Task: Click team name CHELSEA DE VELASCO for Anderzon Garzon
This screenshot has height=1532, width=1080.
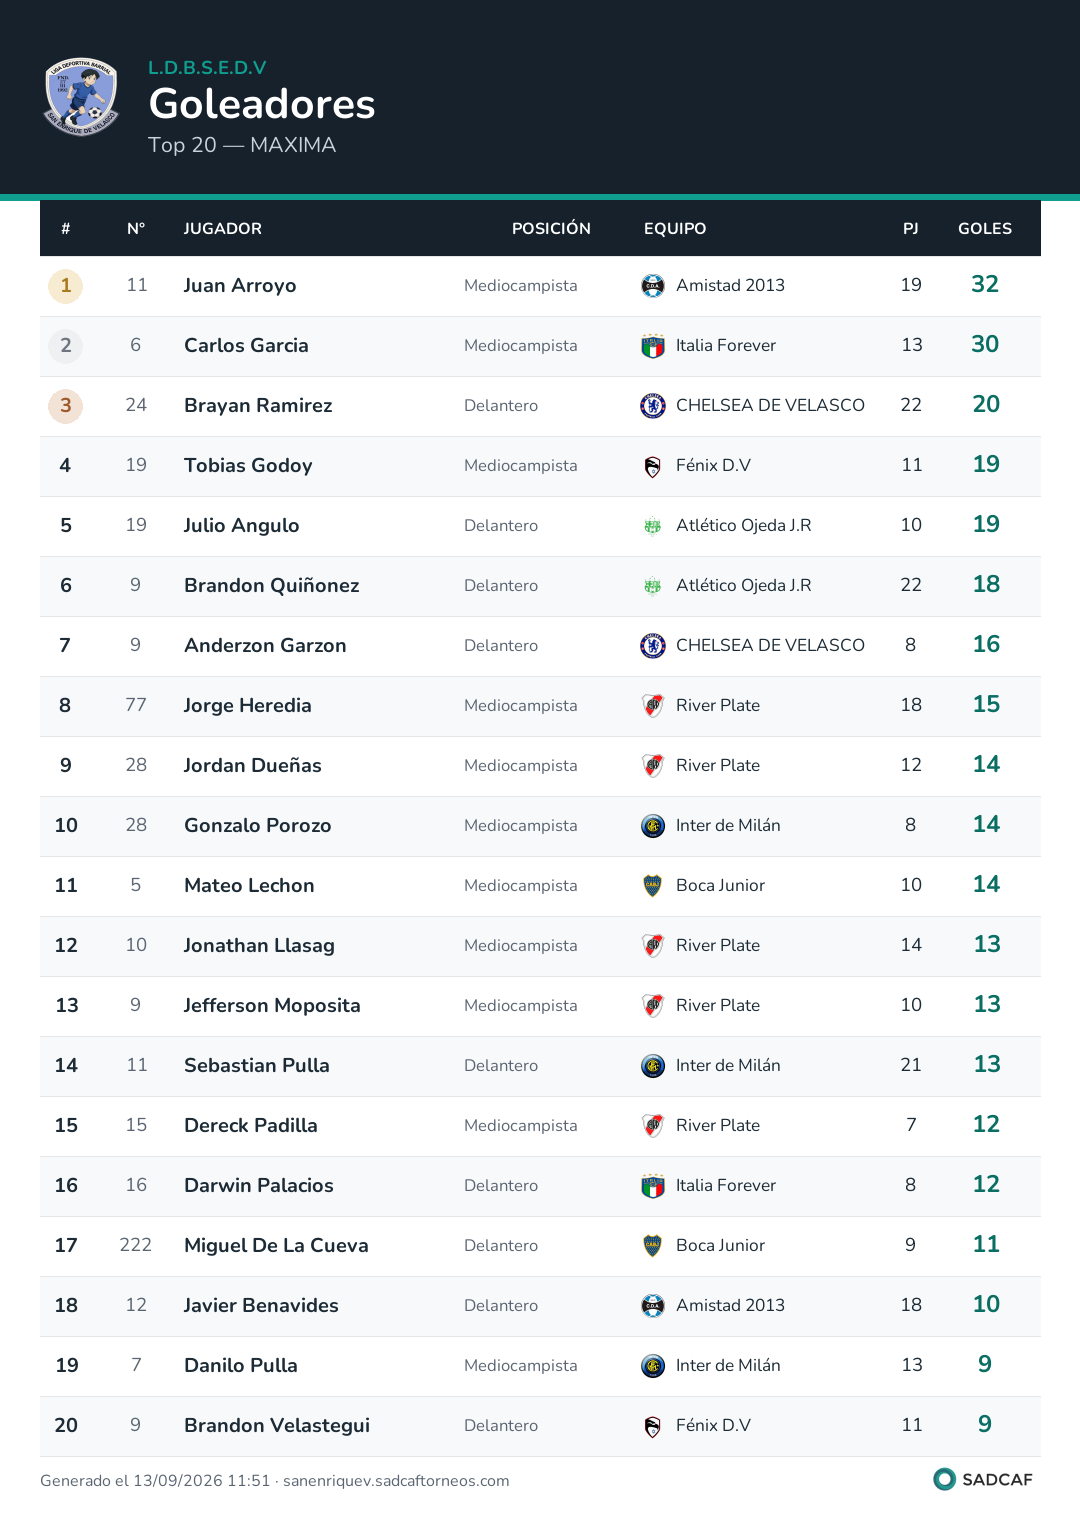Action: (770, 645)
